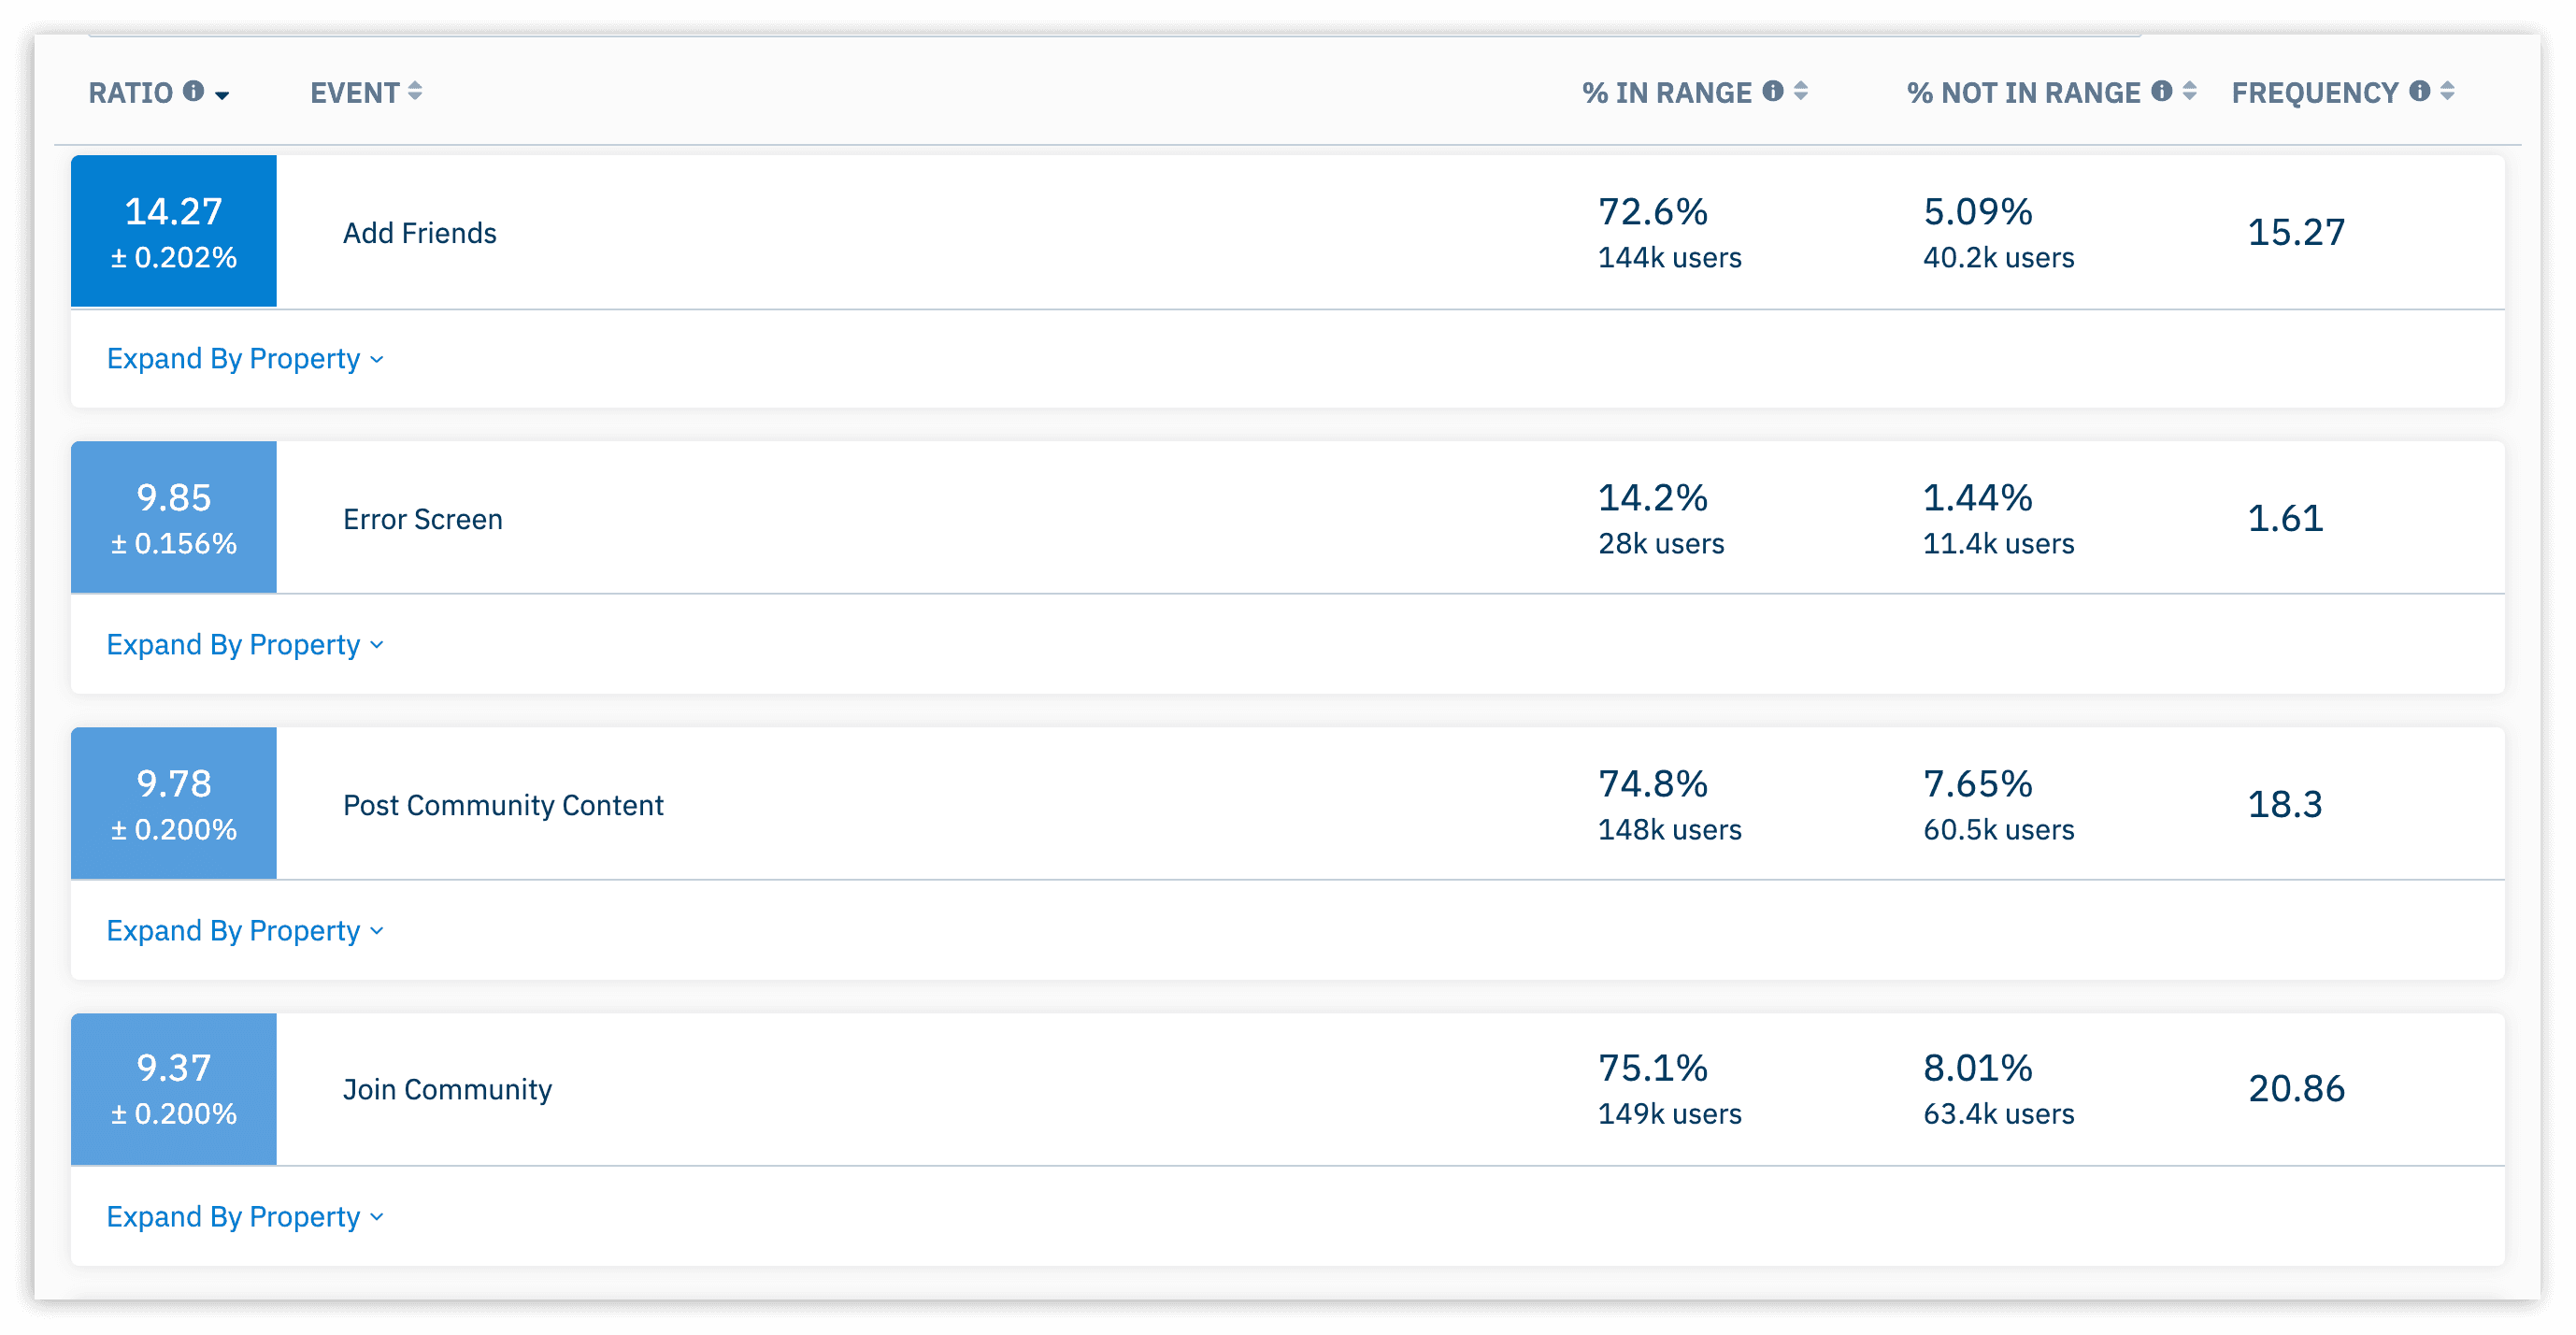Click the EVENT column header label
Viewport: 2576px width, 1335px height.
coord(354,93)
